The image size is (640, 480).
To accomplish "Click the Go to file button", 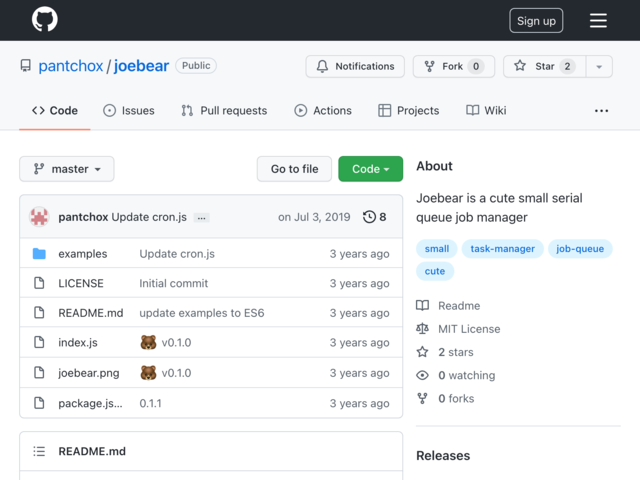I will click(x=294, y=169).
